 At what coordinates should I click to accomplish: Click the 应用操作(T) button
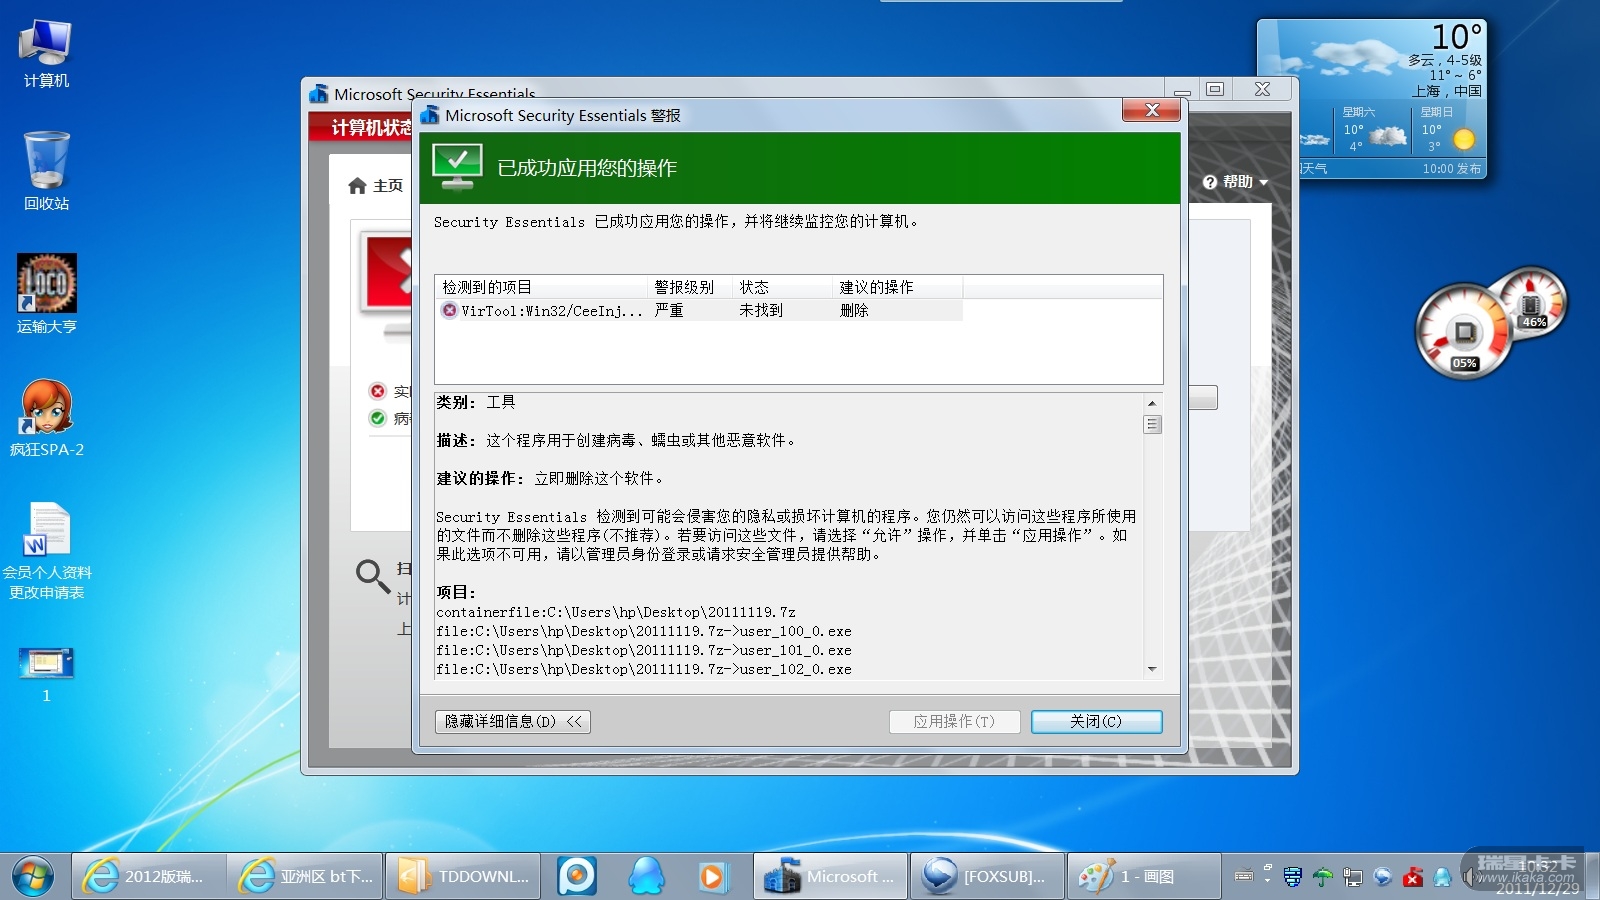tap(954, 722)
